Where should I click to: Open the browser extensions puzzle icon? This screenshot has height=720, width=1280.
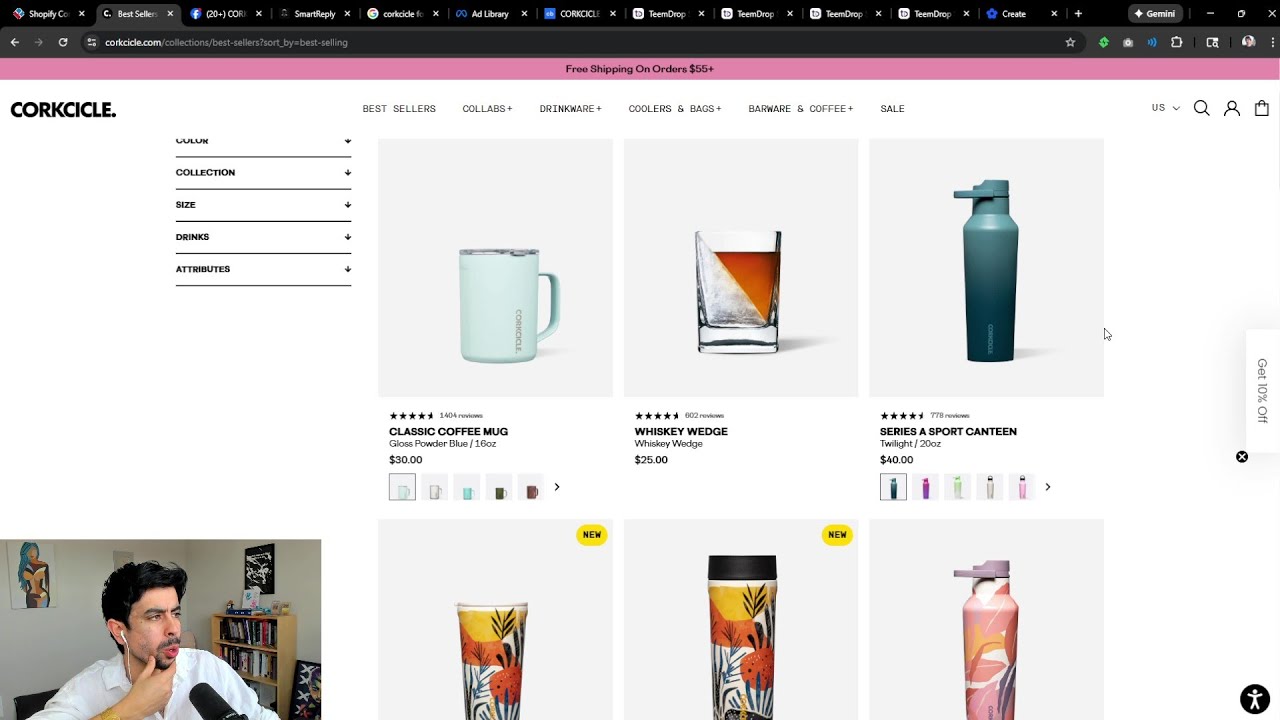click(1176, 42)
